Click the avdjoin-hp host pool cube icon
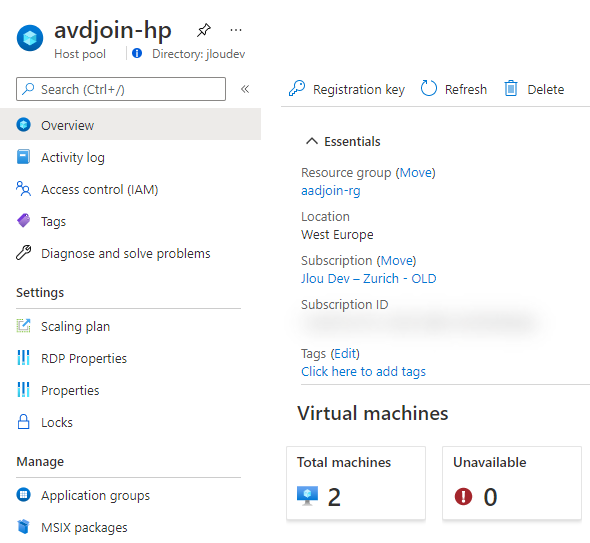Screen dimensions: 590x543 [x=30, y=38]
